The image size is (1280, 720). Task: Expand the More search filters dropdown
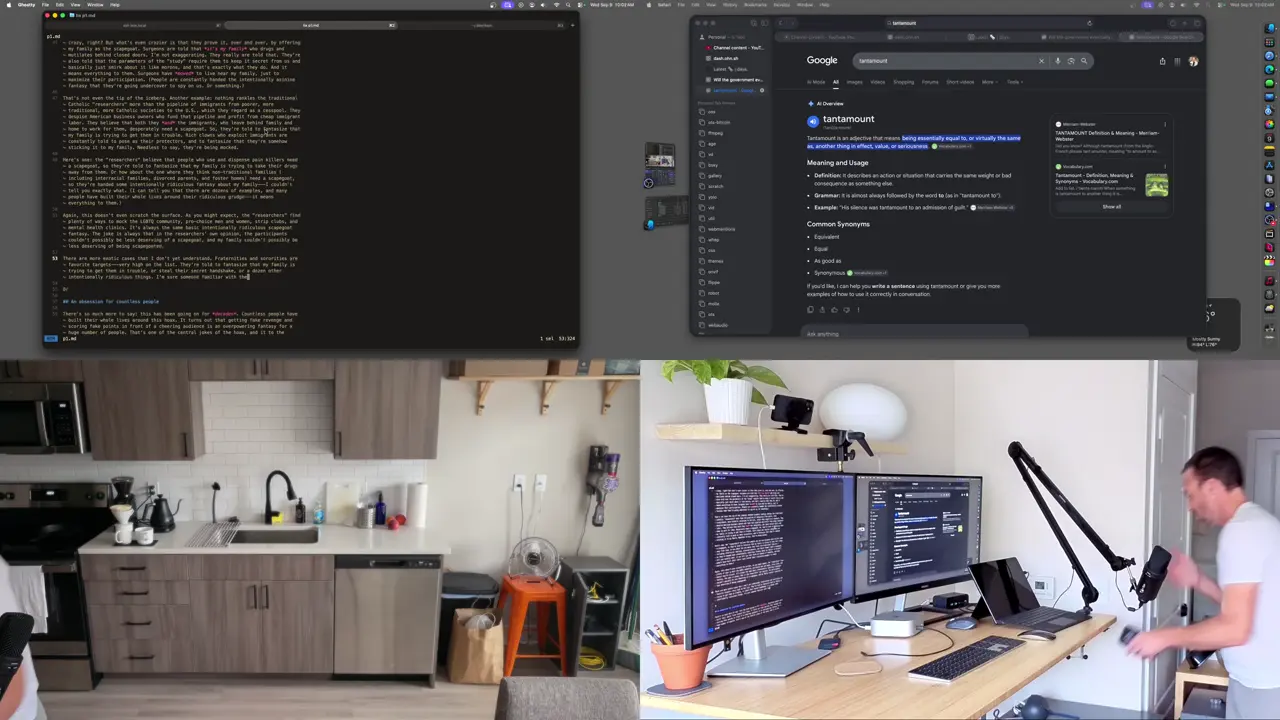pyautogui.click(x=989, y=82)
